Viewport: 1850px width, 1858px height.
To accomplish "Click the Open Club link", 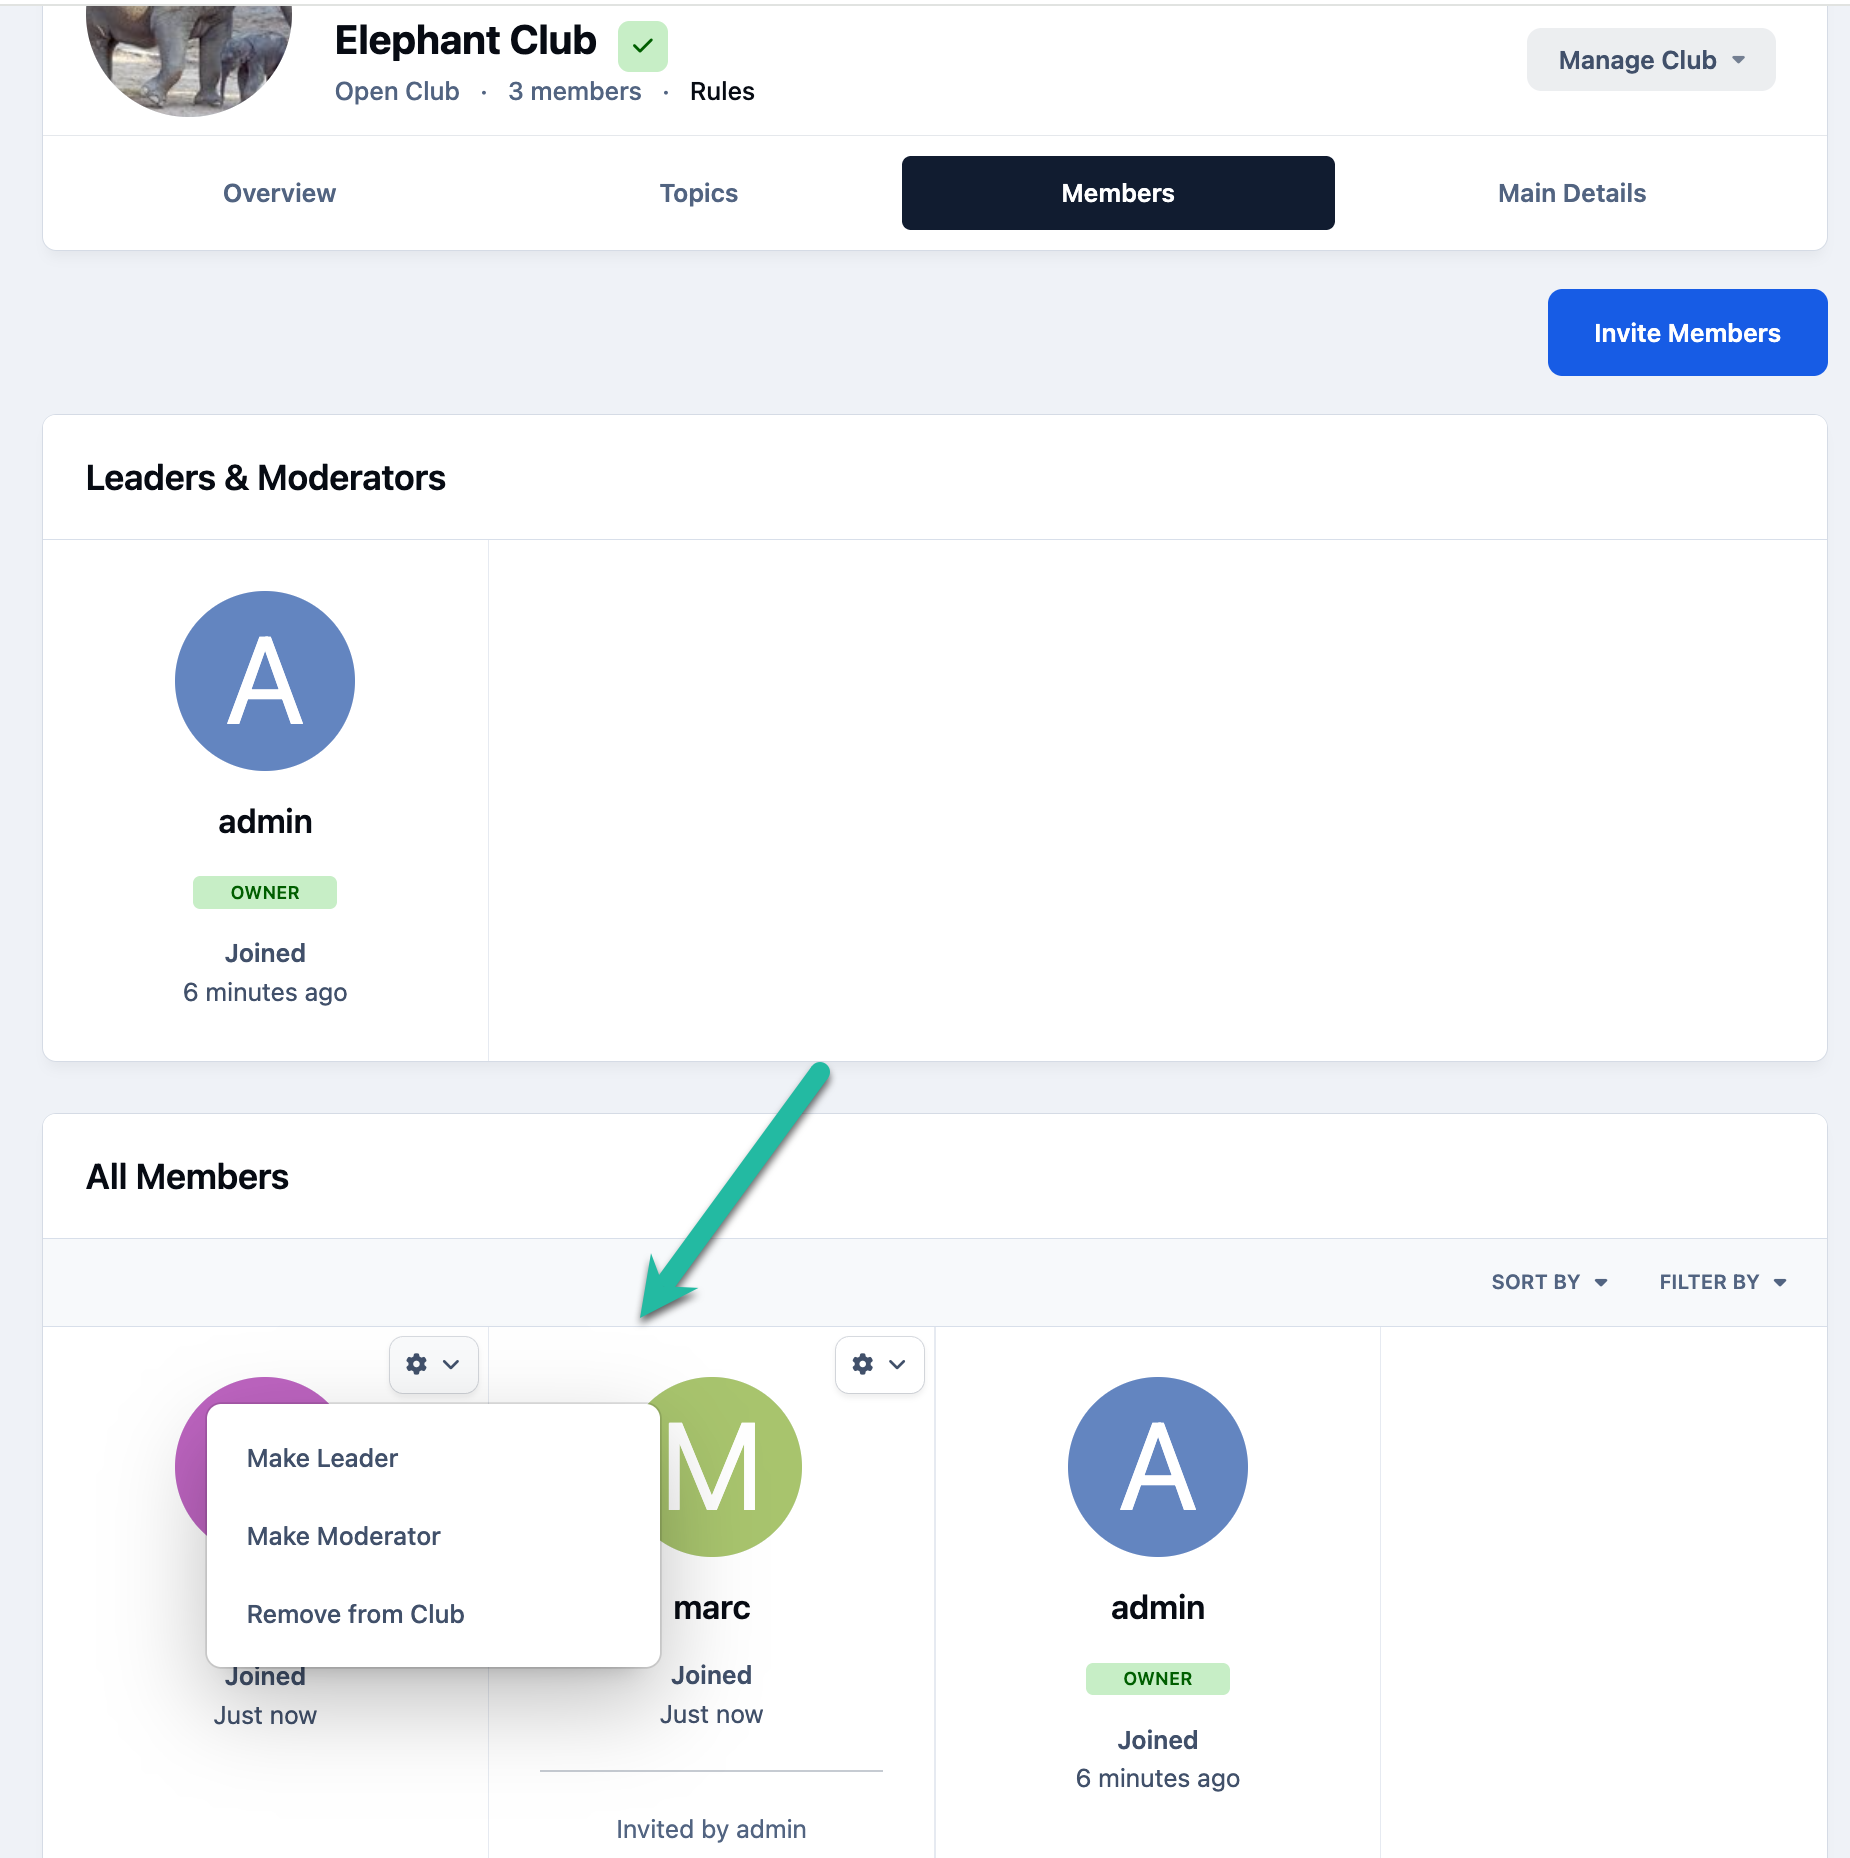I will (x=397, y=91).
